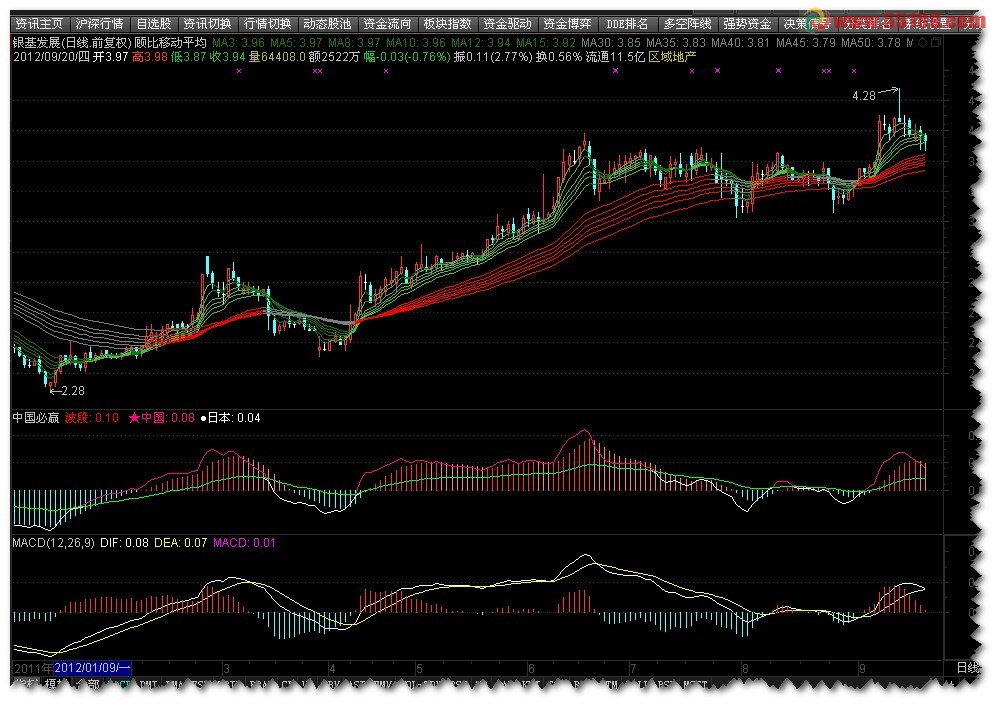
Task: Click the highlighted 2012/01/09/一 date box
Action: 92,668
